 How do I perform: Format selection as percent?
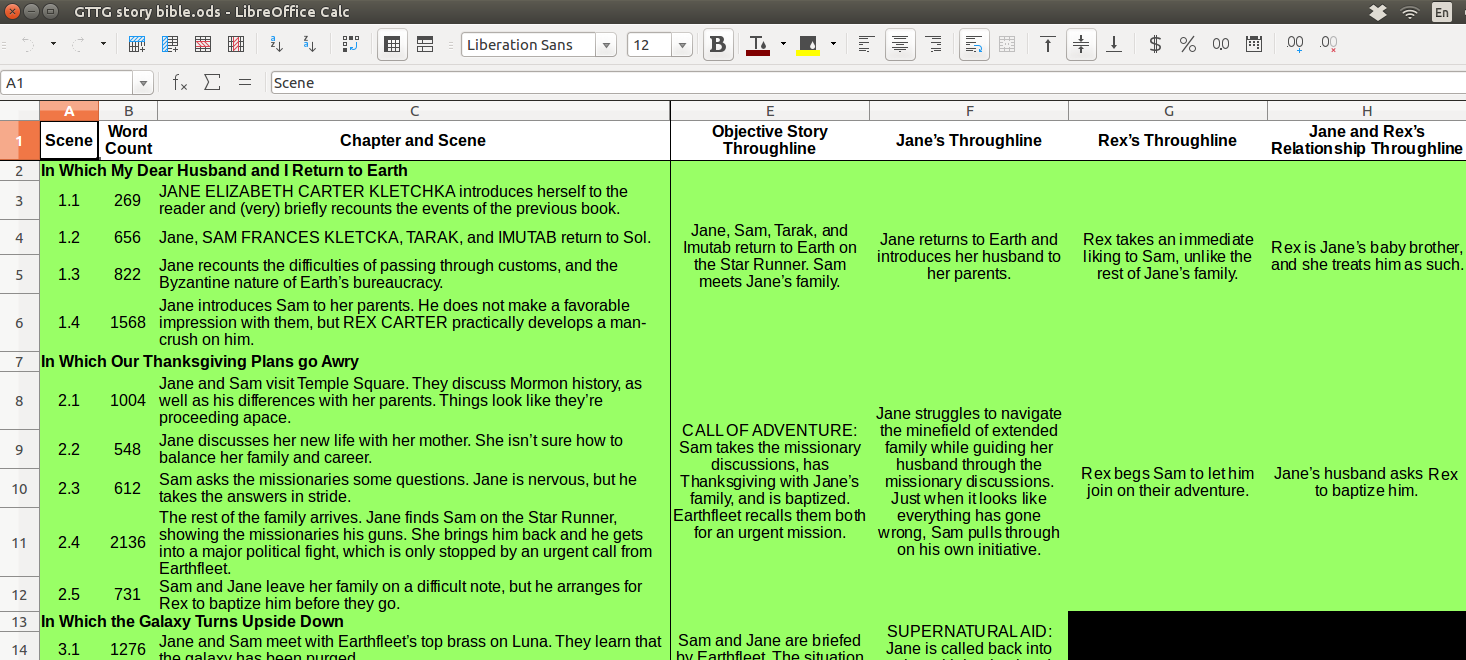click(1188, 45)
